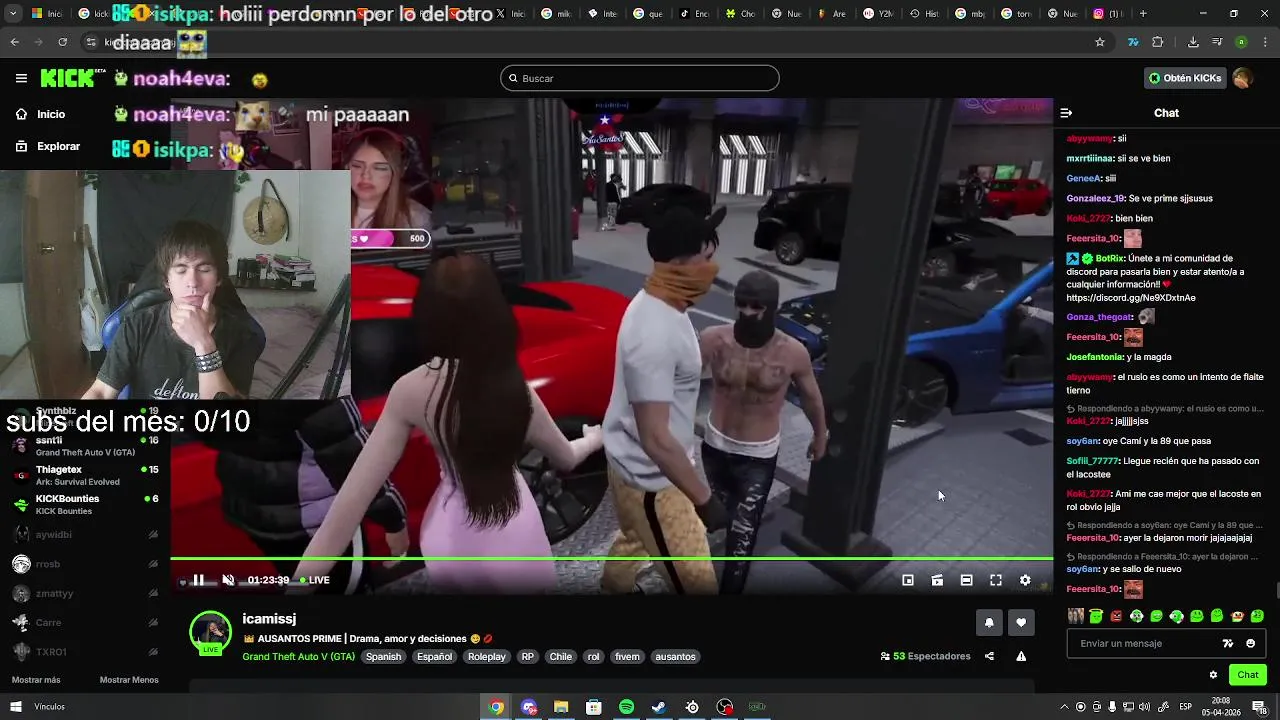The width and height of the screenshot is (1280, 720).
Task: Open aywidbi offline channel in sidebar
Action: coord(85,535)
